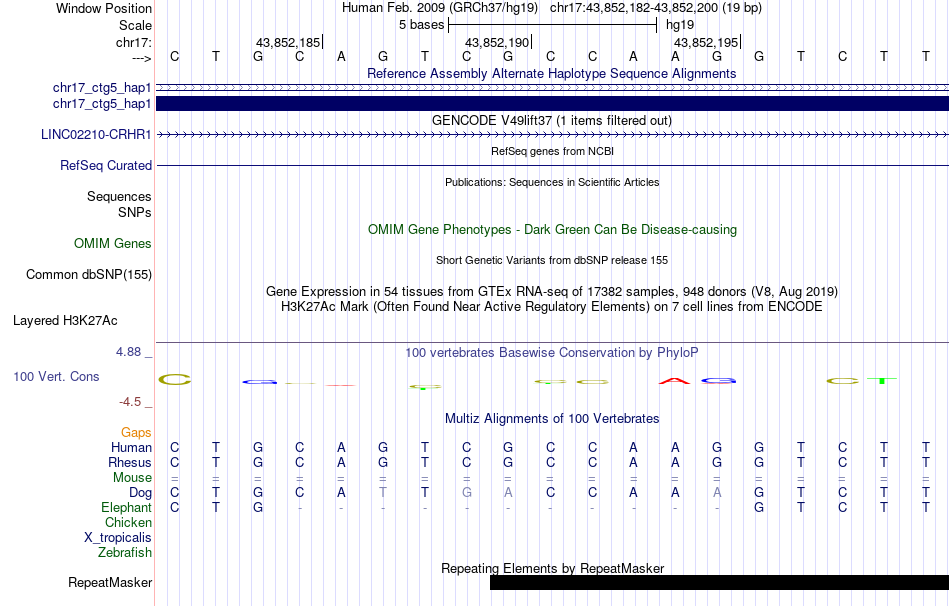Click the 5 bases scale bar
Screen dimensions: 950x606
(x=553, y=25)
